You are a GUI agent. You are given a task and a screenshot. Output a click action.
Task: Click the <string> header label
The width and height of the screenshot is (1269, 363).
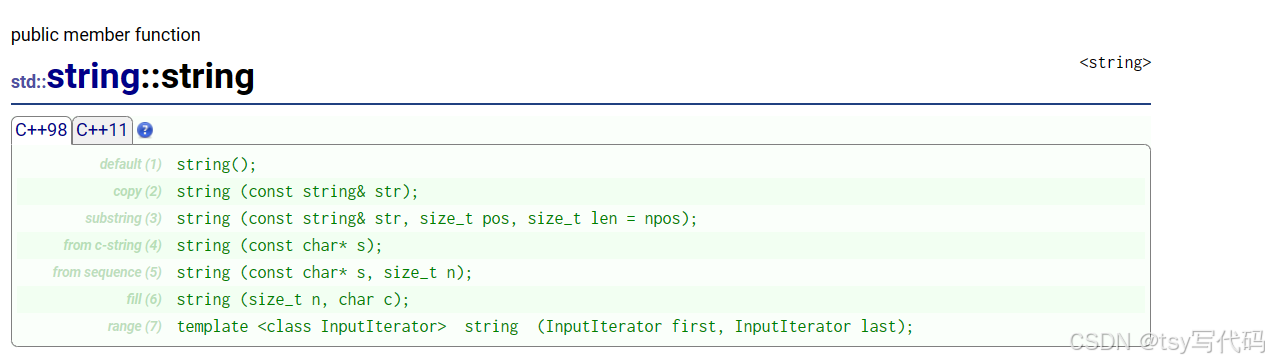1115,63
